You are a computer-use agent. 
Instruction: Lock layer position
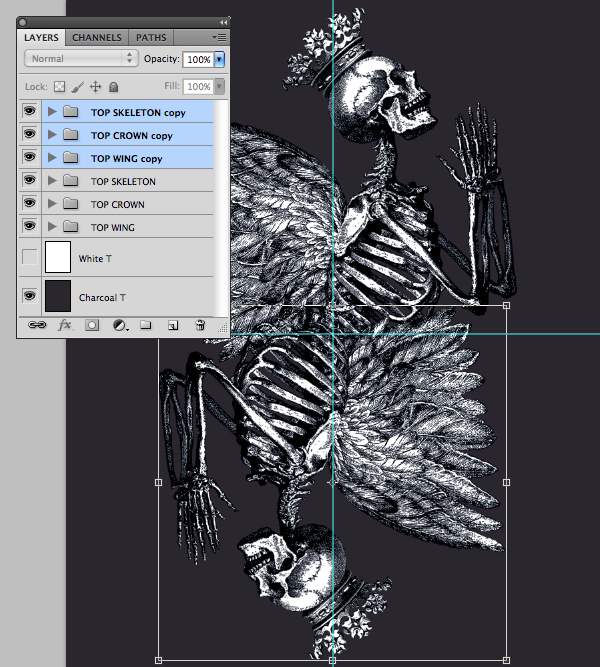coord(95,87)
